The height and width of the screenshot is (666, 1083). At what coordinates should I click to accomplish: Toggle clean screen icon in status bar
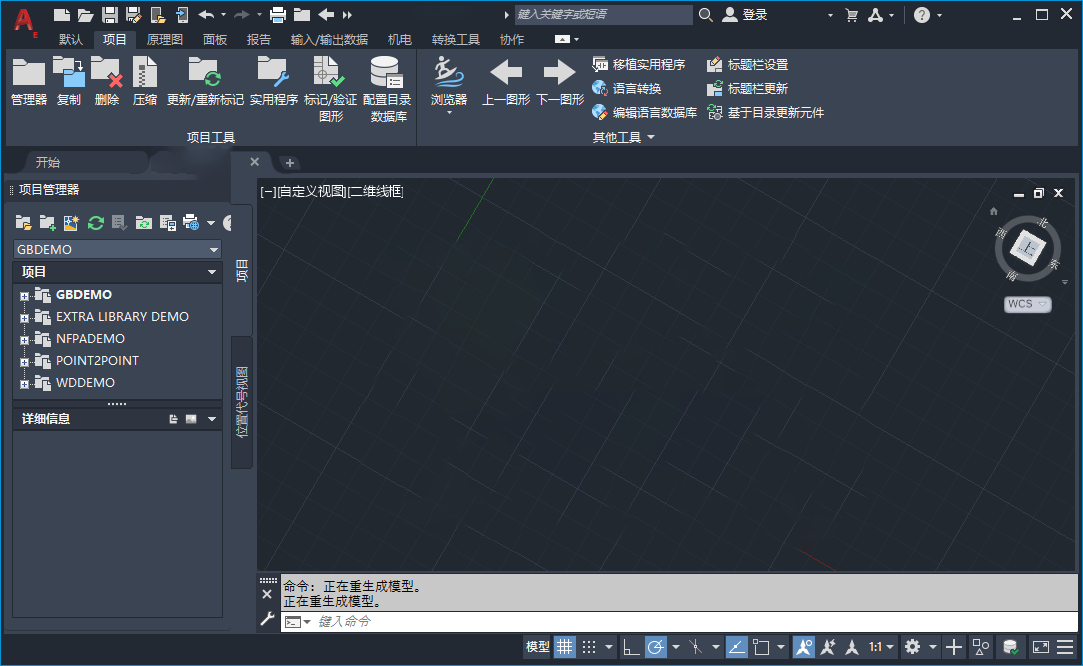(1040, 647)
